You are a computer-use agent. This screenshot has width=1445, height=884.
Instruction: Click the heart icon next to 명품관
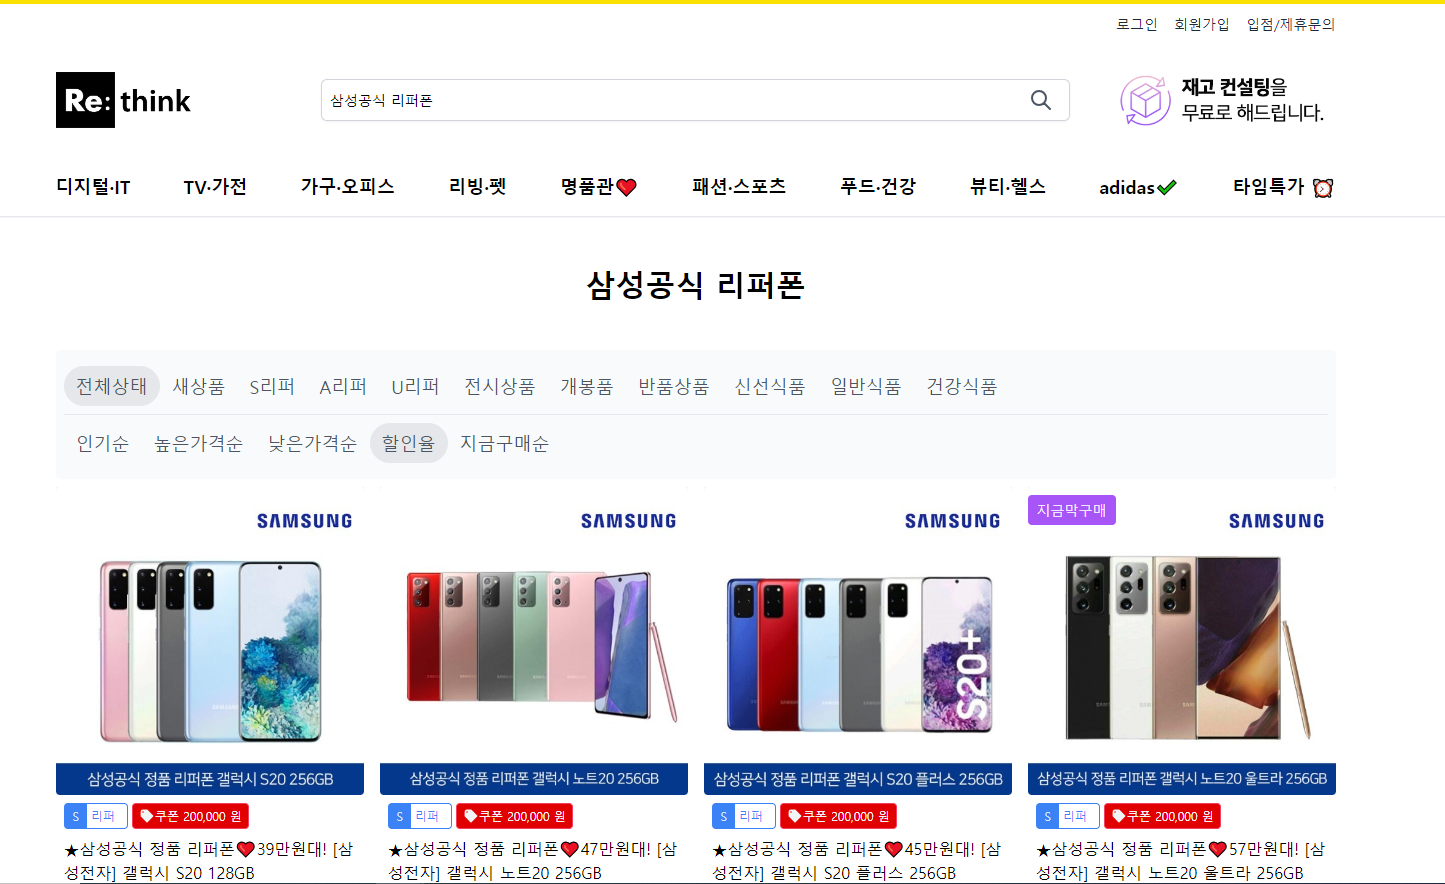pyautogui.click(x=627, y=186)
